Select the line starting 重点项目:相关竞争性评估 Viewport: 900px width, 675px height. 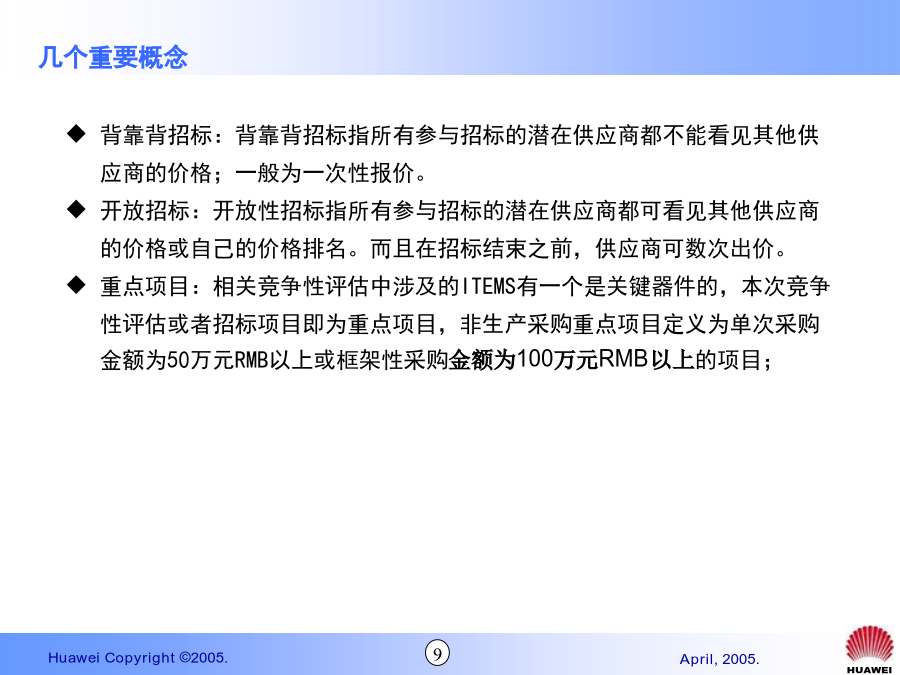[465, 286]
